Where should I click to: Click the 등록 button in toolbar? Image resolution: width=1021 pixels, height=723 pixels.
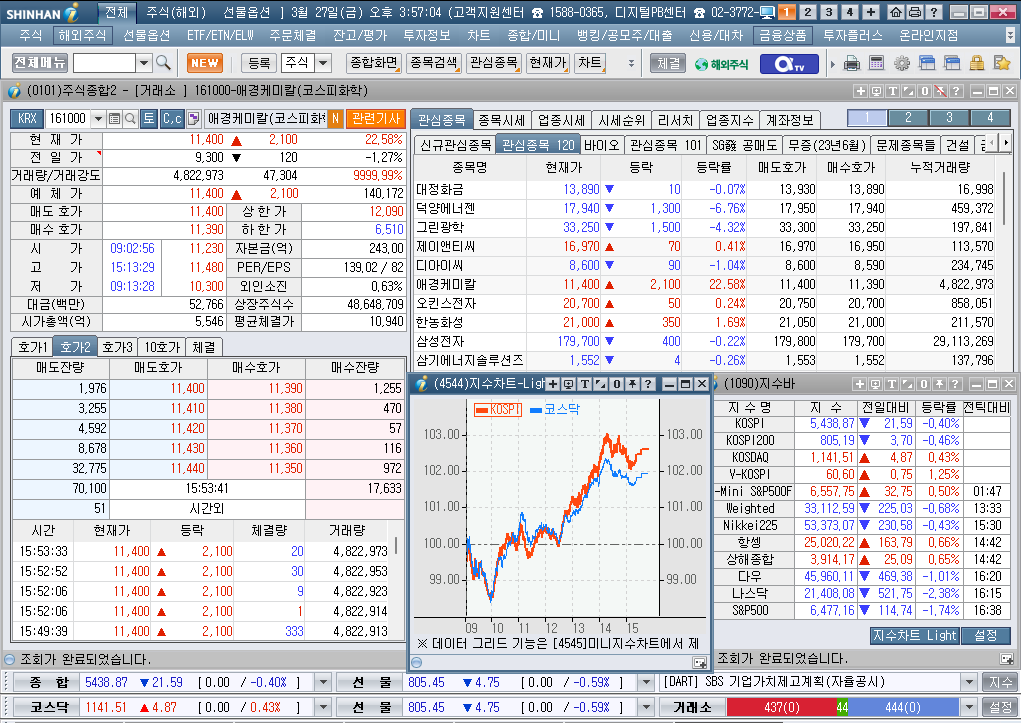coord(259,63)
